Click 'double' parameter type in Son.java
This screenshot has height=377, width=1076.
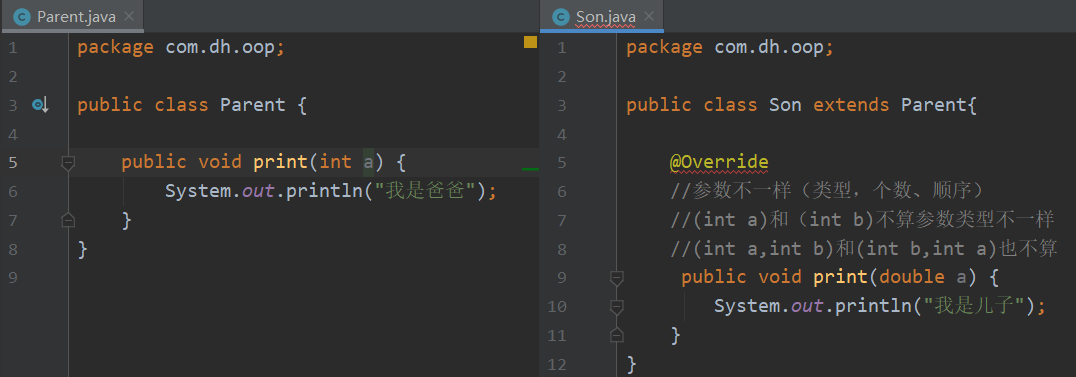pos(912,277)
